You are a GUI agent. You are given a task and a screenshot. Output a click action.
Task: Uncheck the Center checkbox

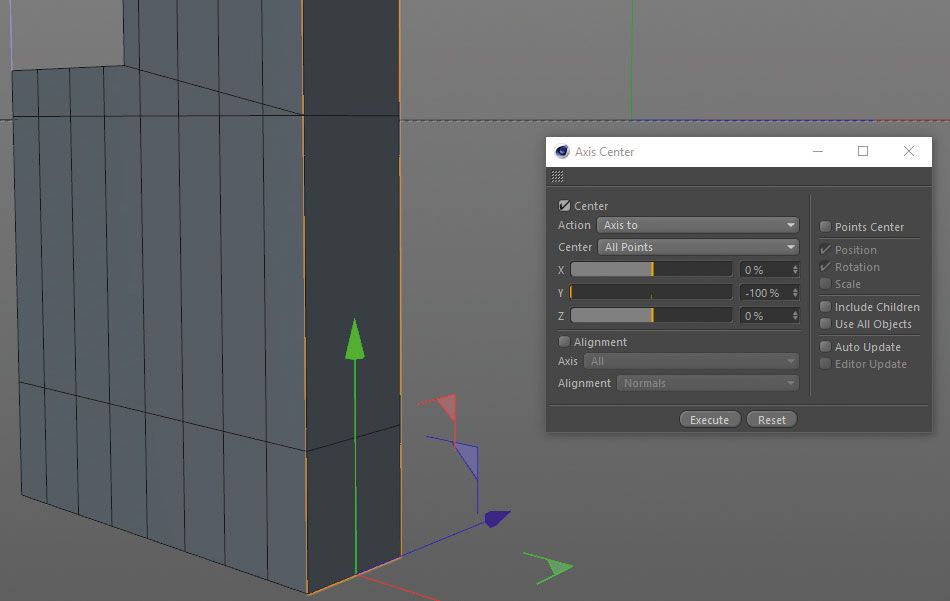(565, 205)
